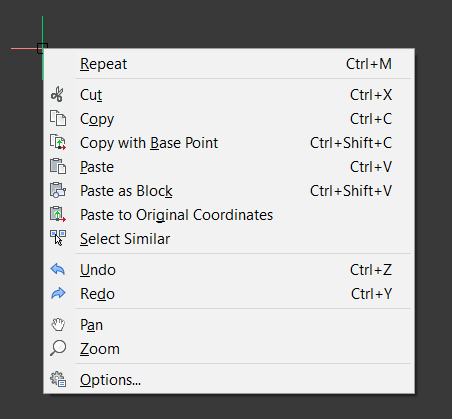
Task: Click the hand Pan icon
Action: coord(58,325)
